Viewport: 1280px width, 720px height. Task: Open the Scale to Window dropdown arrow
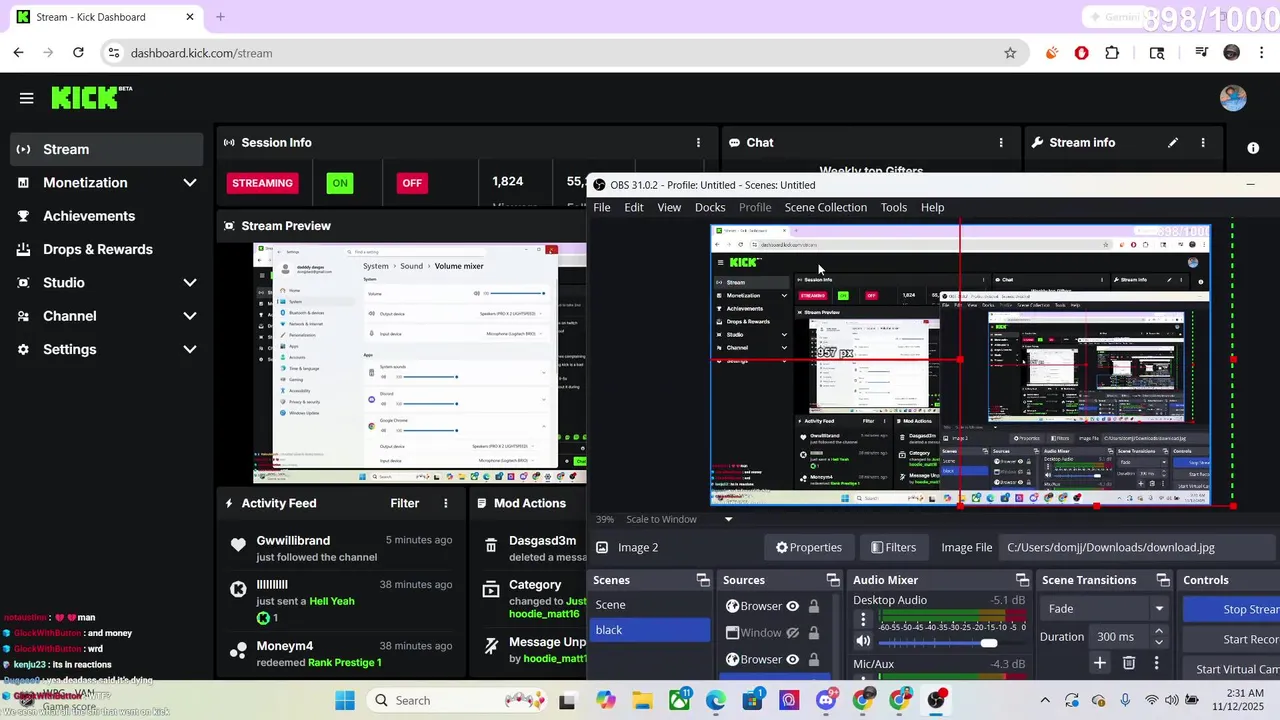point(728,519)
